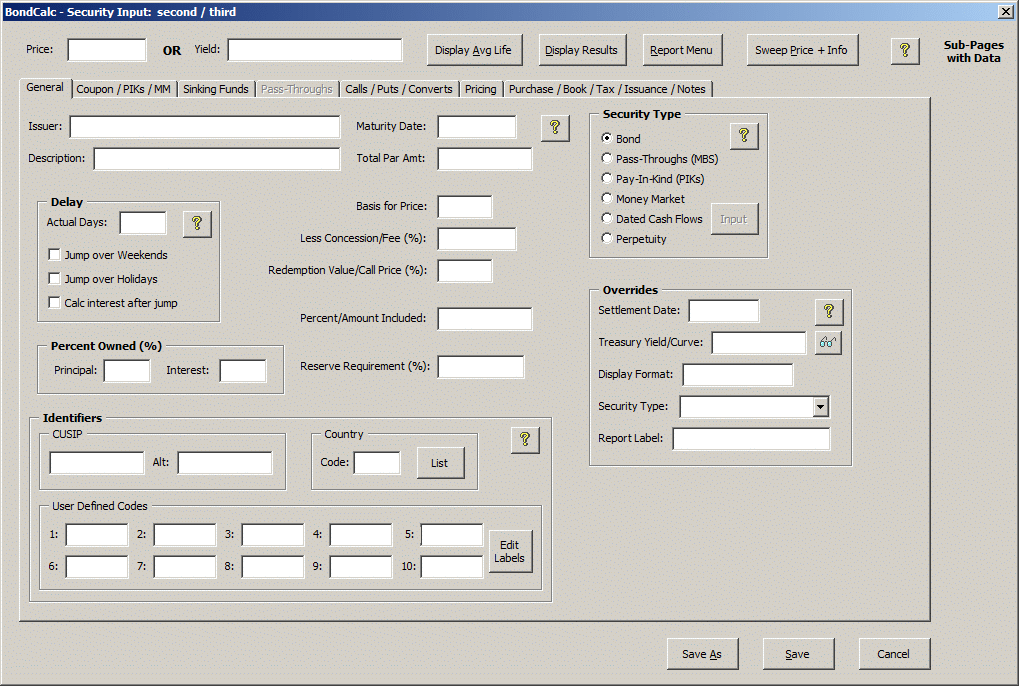
Task: Click the help icon in the Identifiers section
Action: point(525,439)
